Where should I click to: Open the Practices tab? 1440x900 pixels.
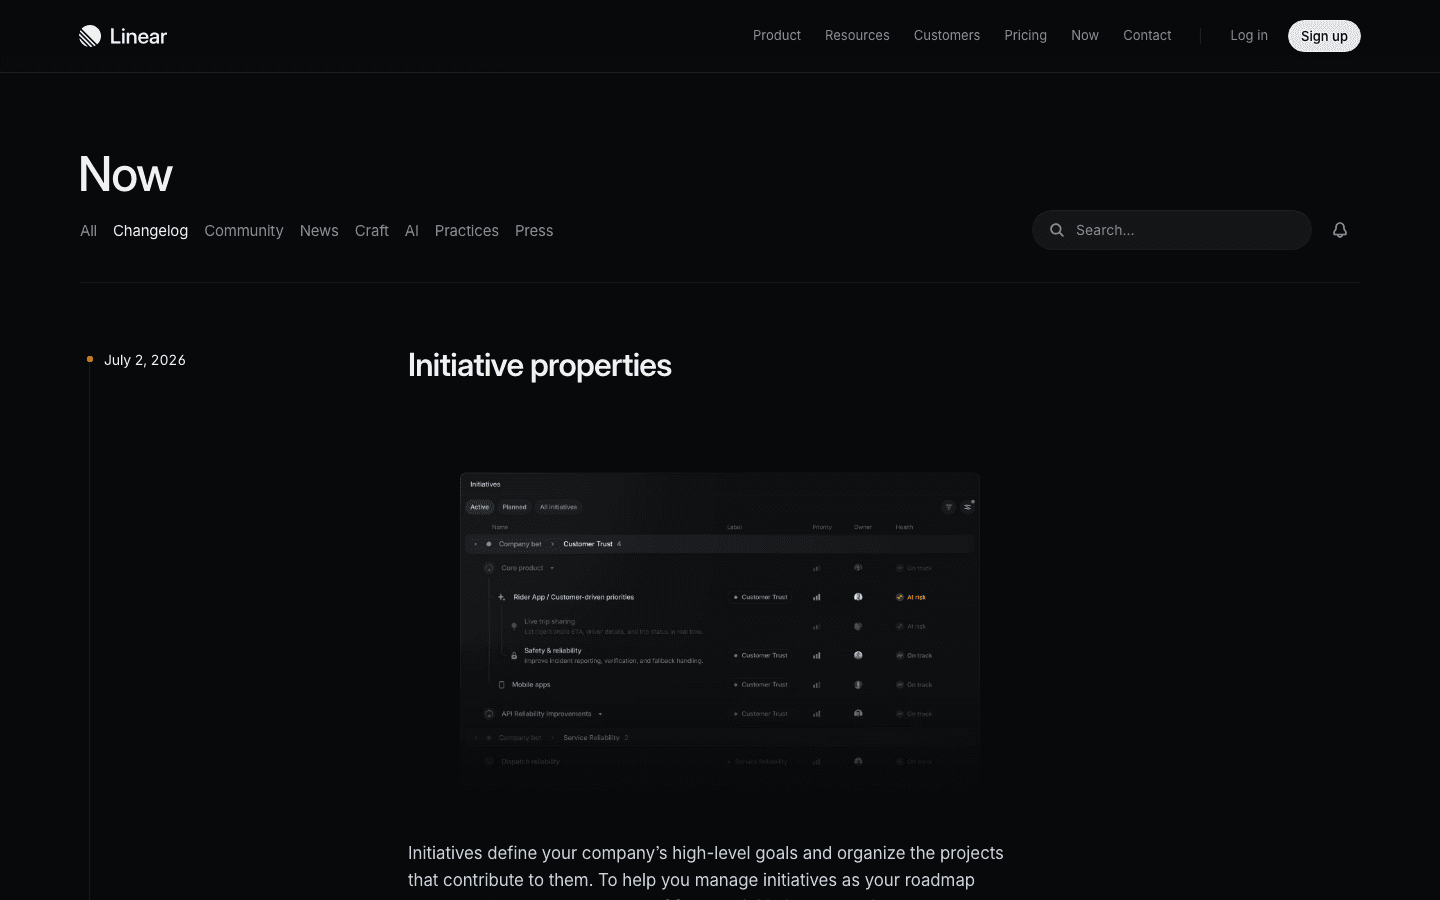pyautogui.click(x=467, y=231)
